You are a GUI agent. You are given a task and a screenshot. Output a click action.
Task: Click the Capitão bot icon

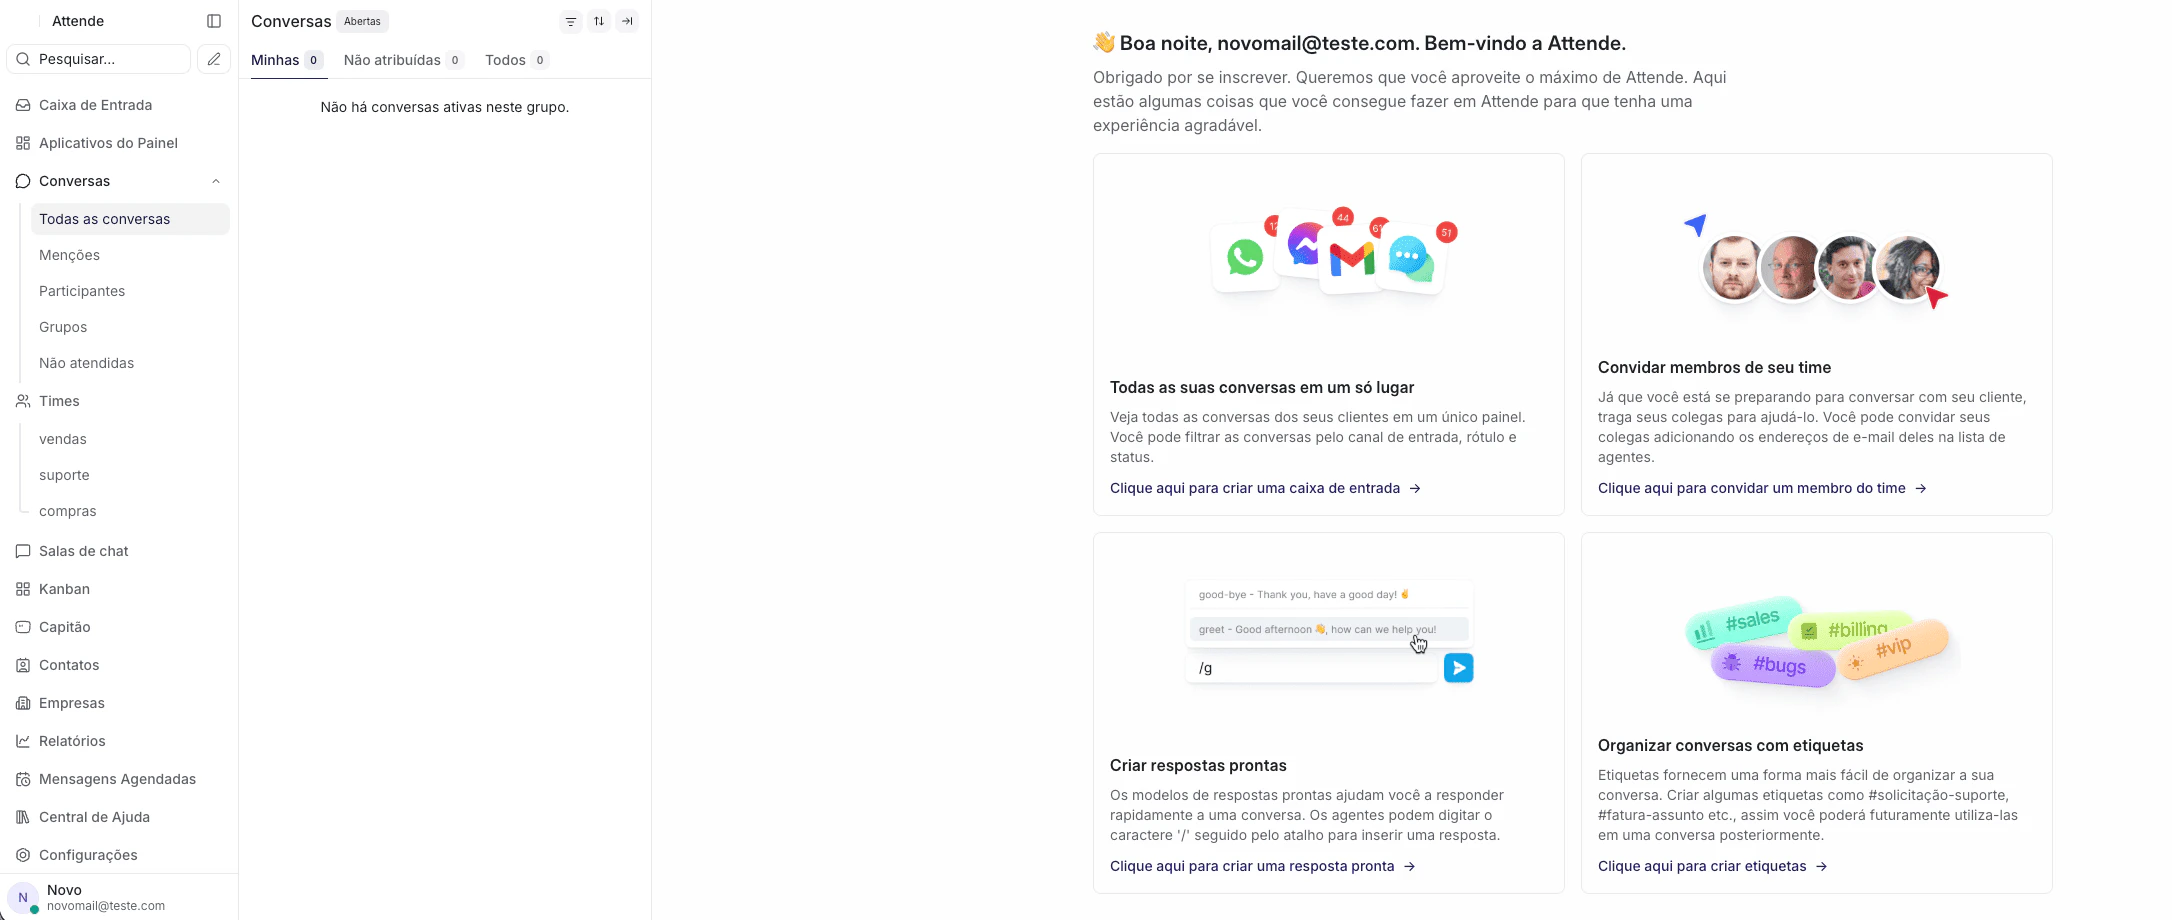click(x=23, y=627)
